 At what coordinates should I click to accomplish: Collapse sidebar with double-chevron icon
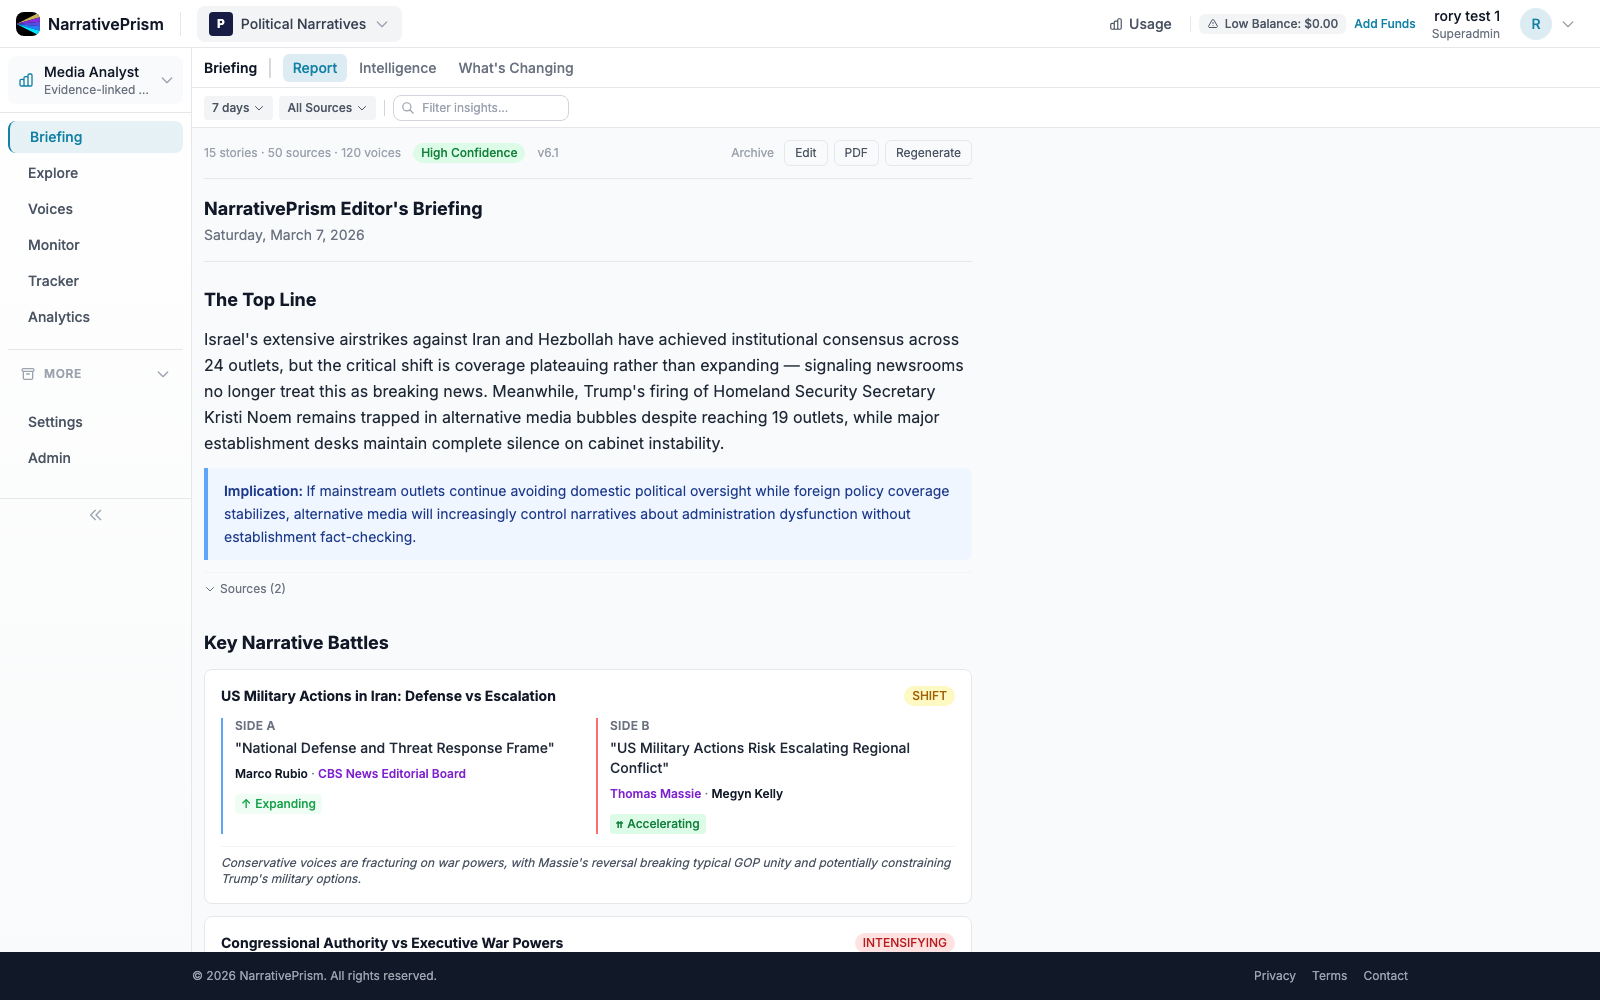pyautogui.click(x=95, y=514)
